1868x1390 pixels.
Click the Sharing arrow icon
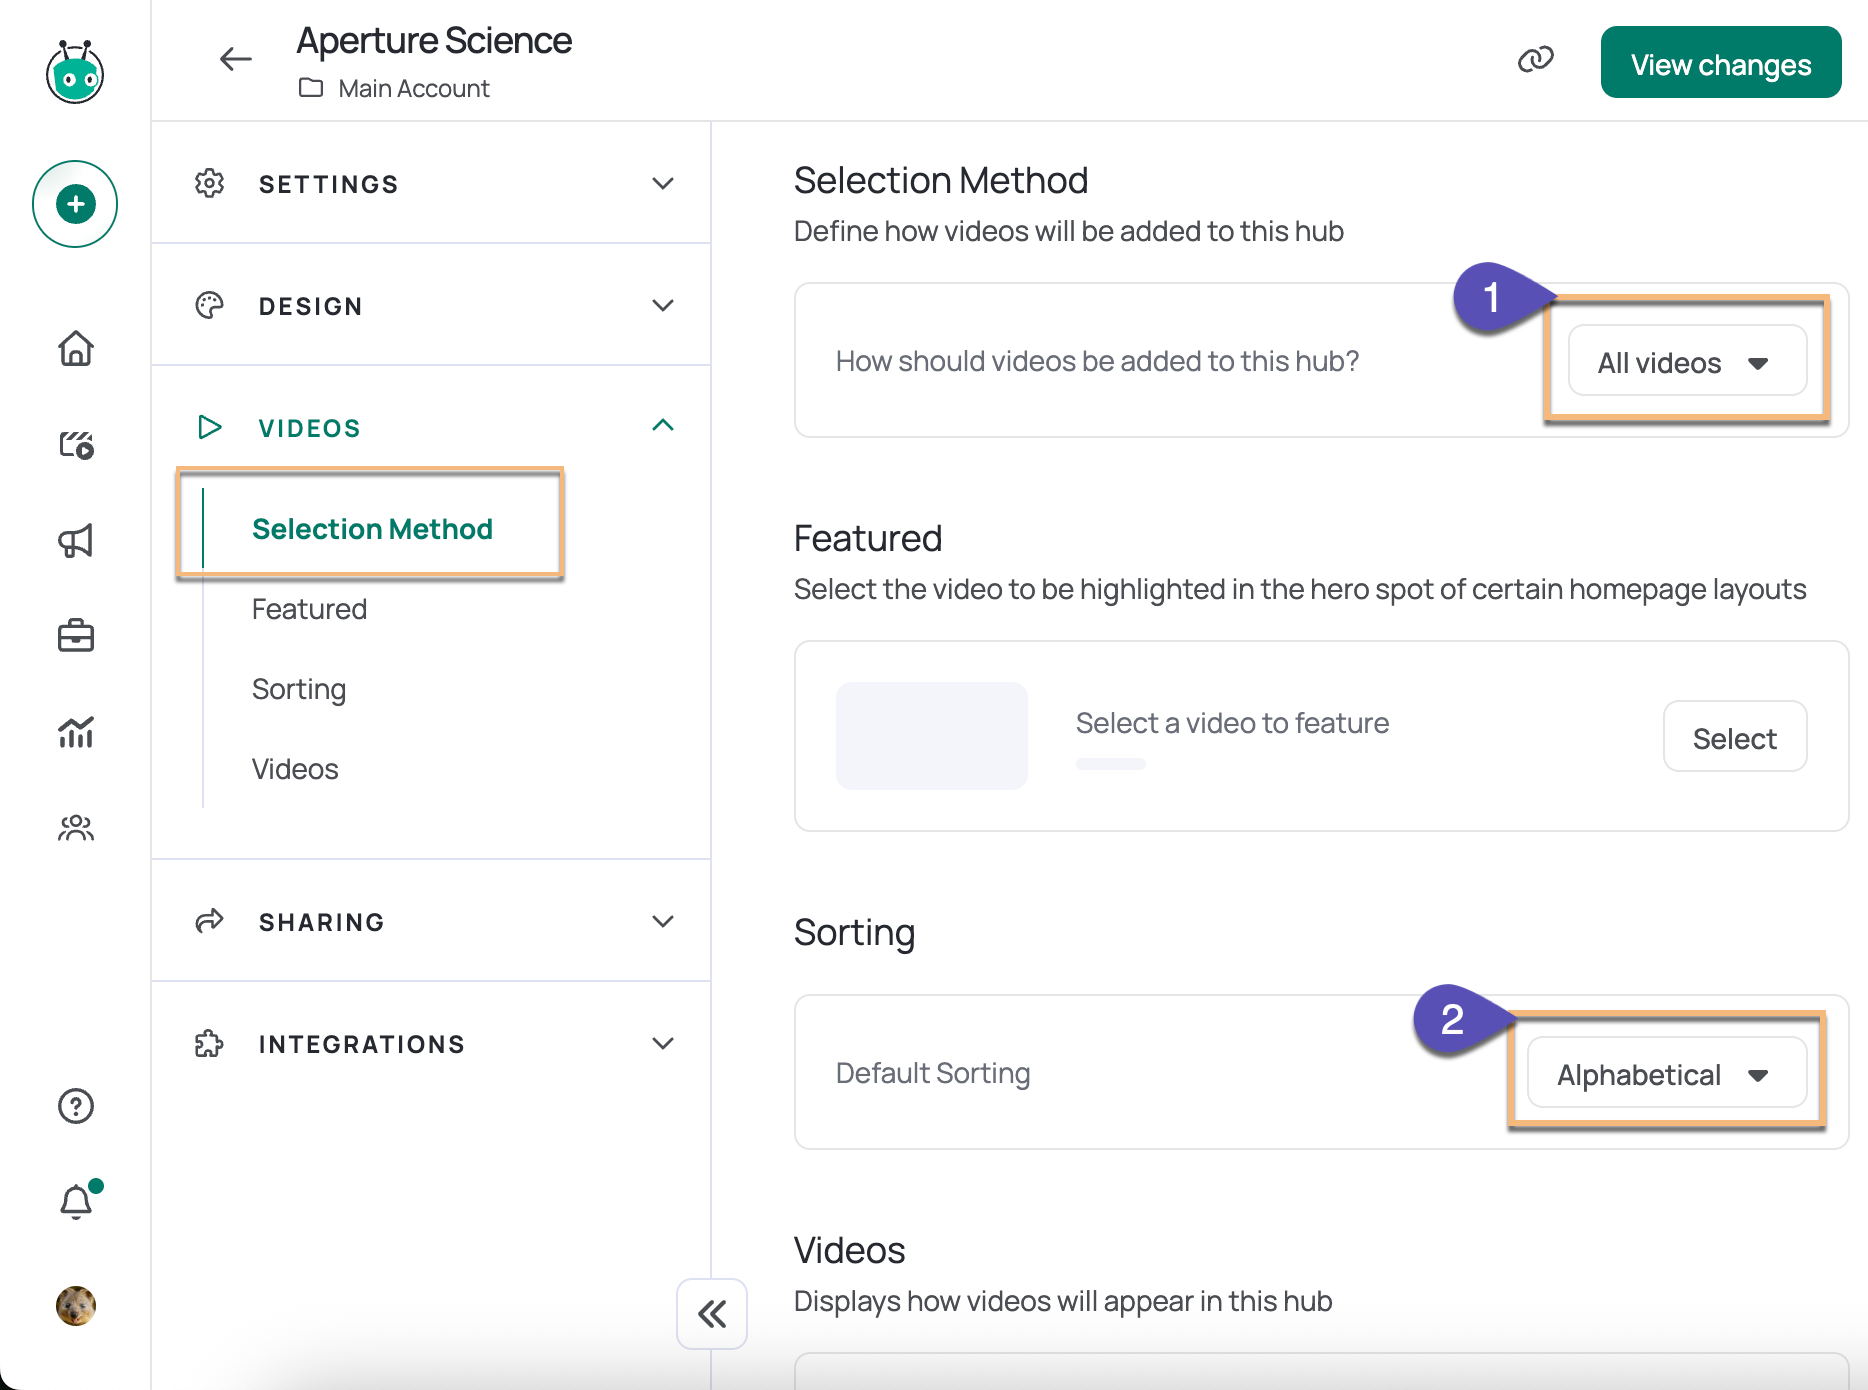pos(209,921)
